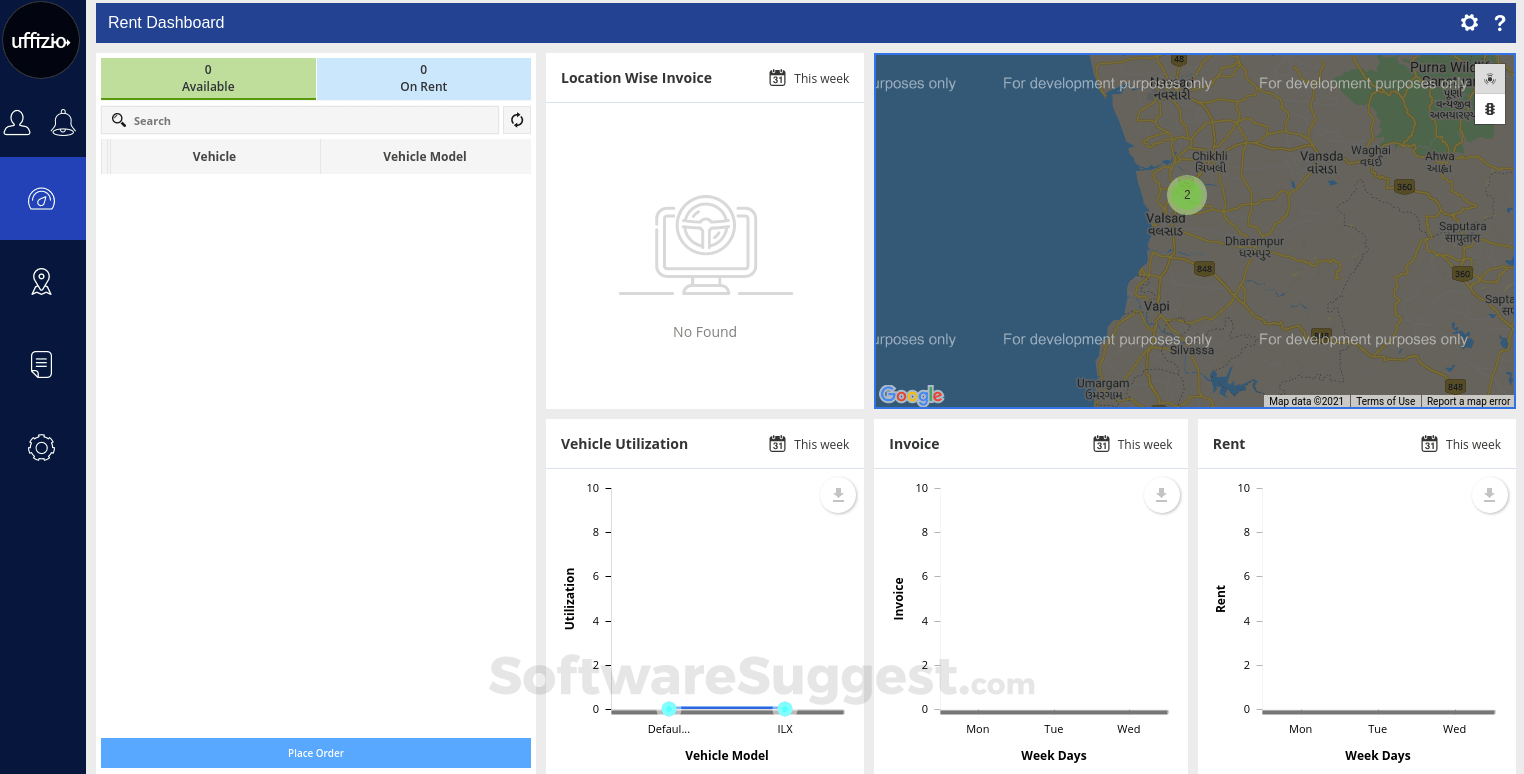Open the Dashboard from the sidebar
Screen dimensions: 1524x774
point(41,198)
